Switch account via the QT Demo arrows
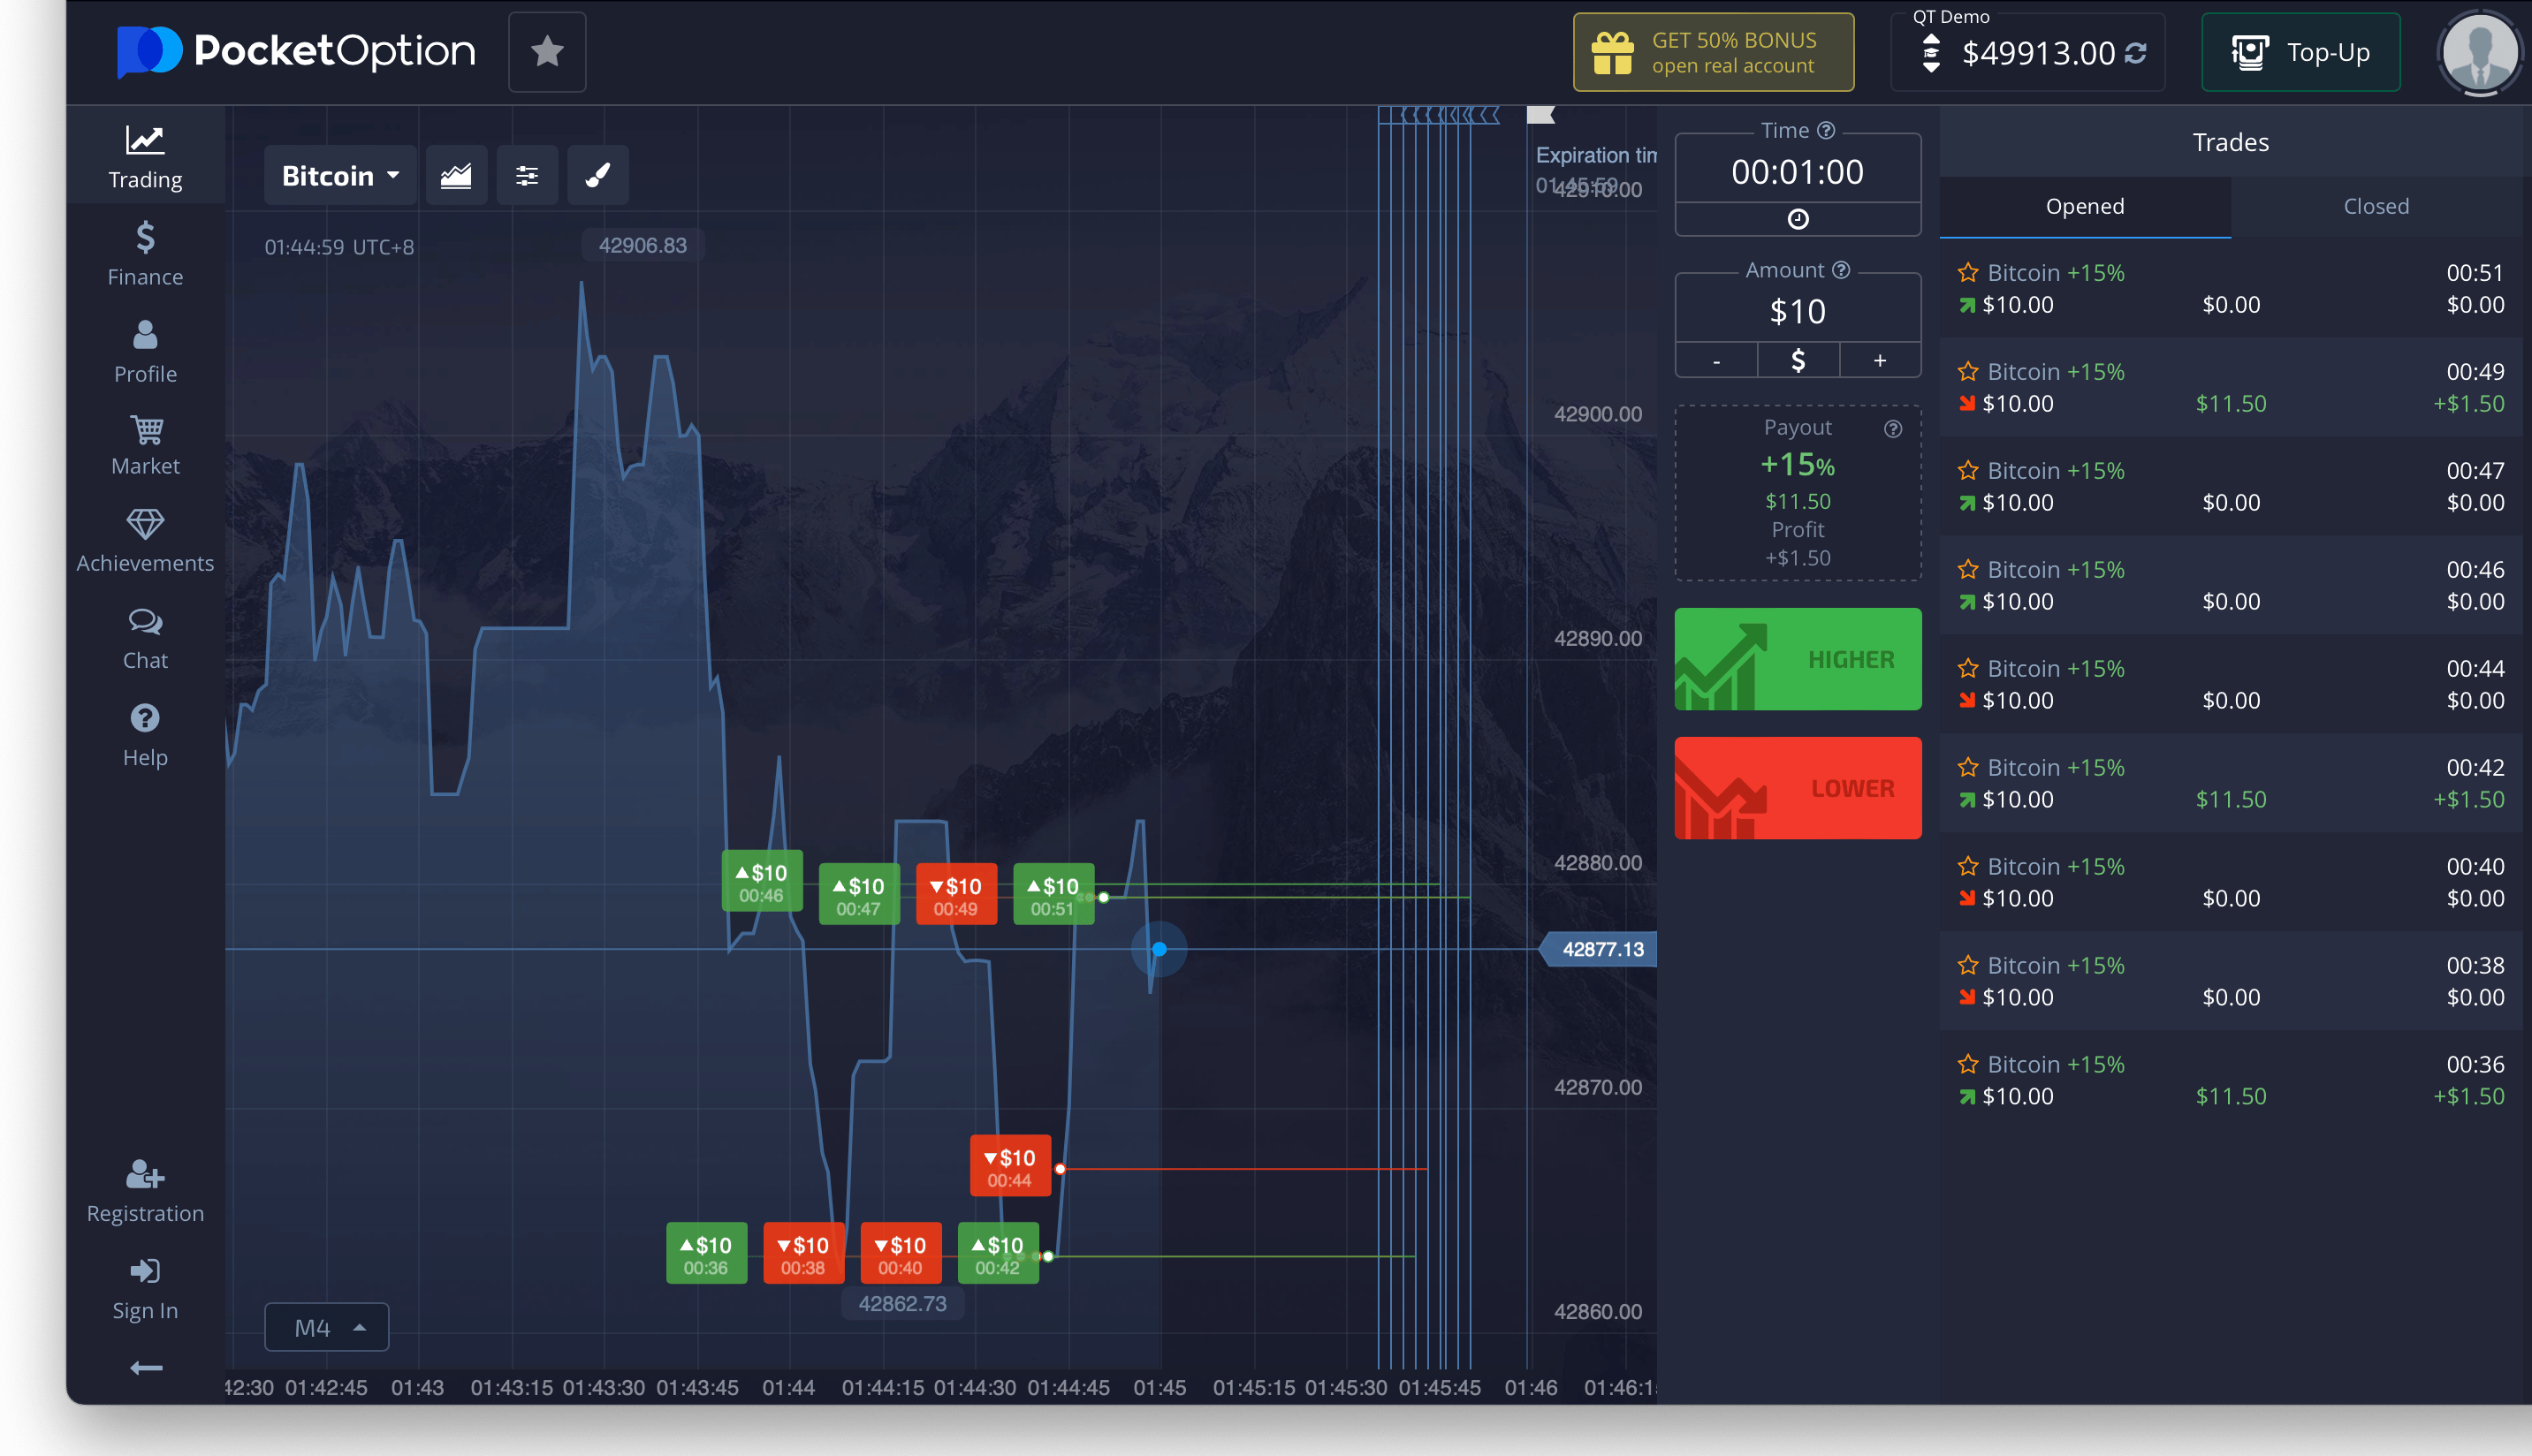Screen dimensions: 2532x1456 [1931, 53]
